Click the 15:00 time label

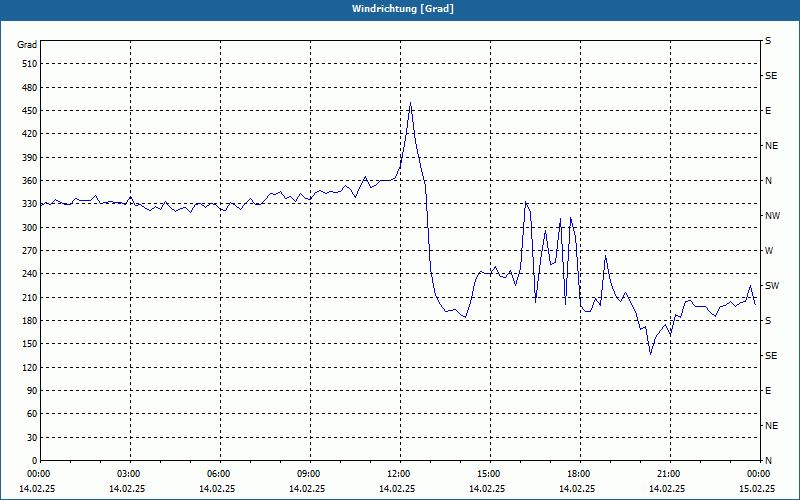tap(490, 474)
